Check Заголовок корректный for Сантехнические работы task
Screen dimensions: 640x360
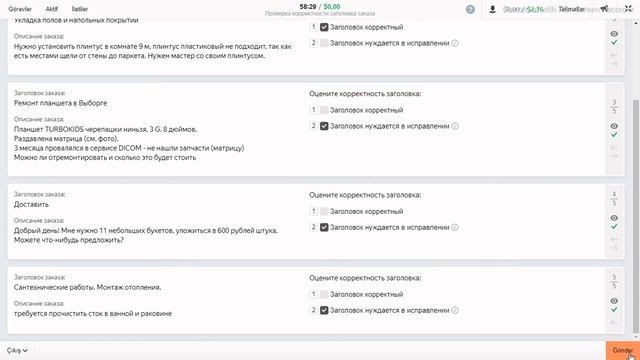point(324,294)
